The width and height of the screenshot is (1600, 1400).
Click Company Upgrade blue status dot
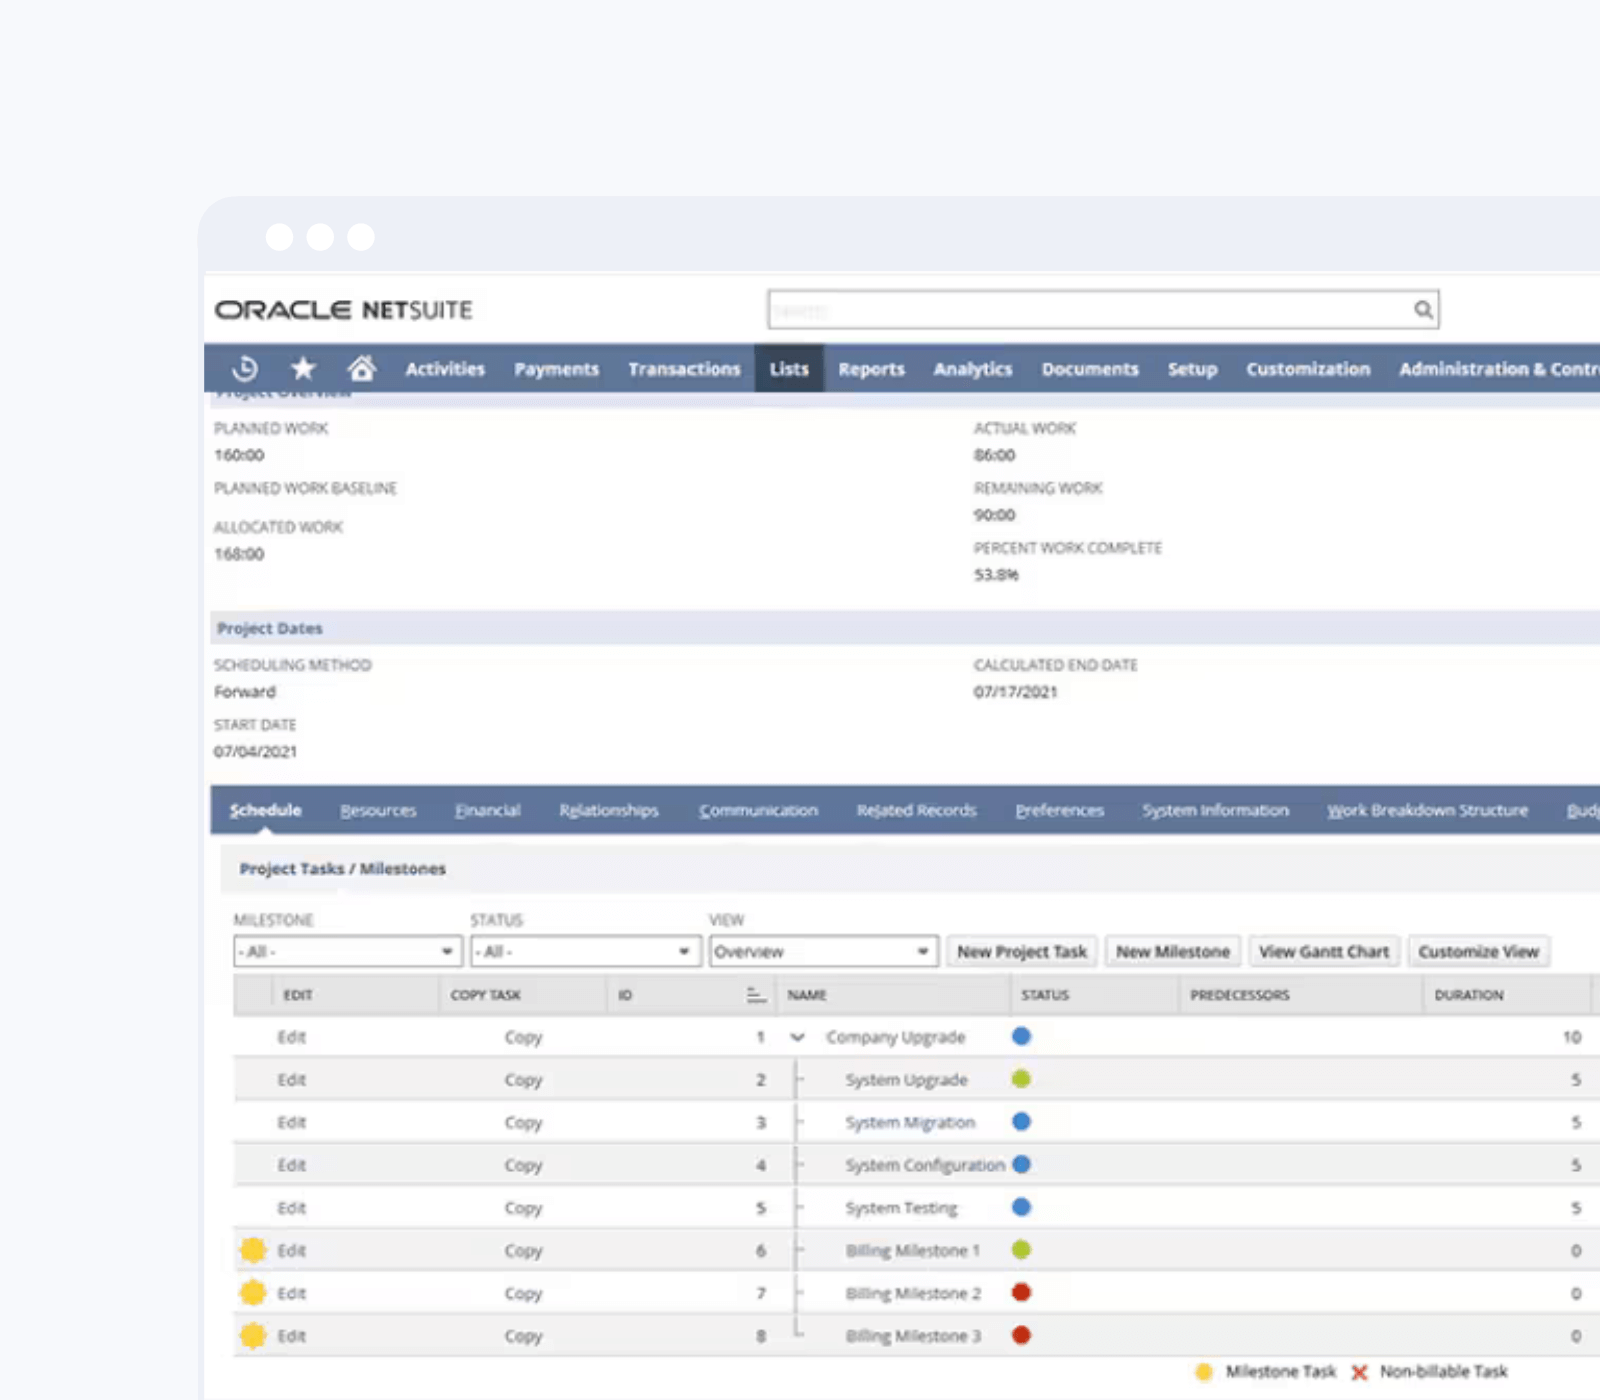point(1021,1036)
